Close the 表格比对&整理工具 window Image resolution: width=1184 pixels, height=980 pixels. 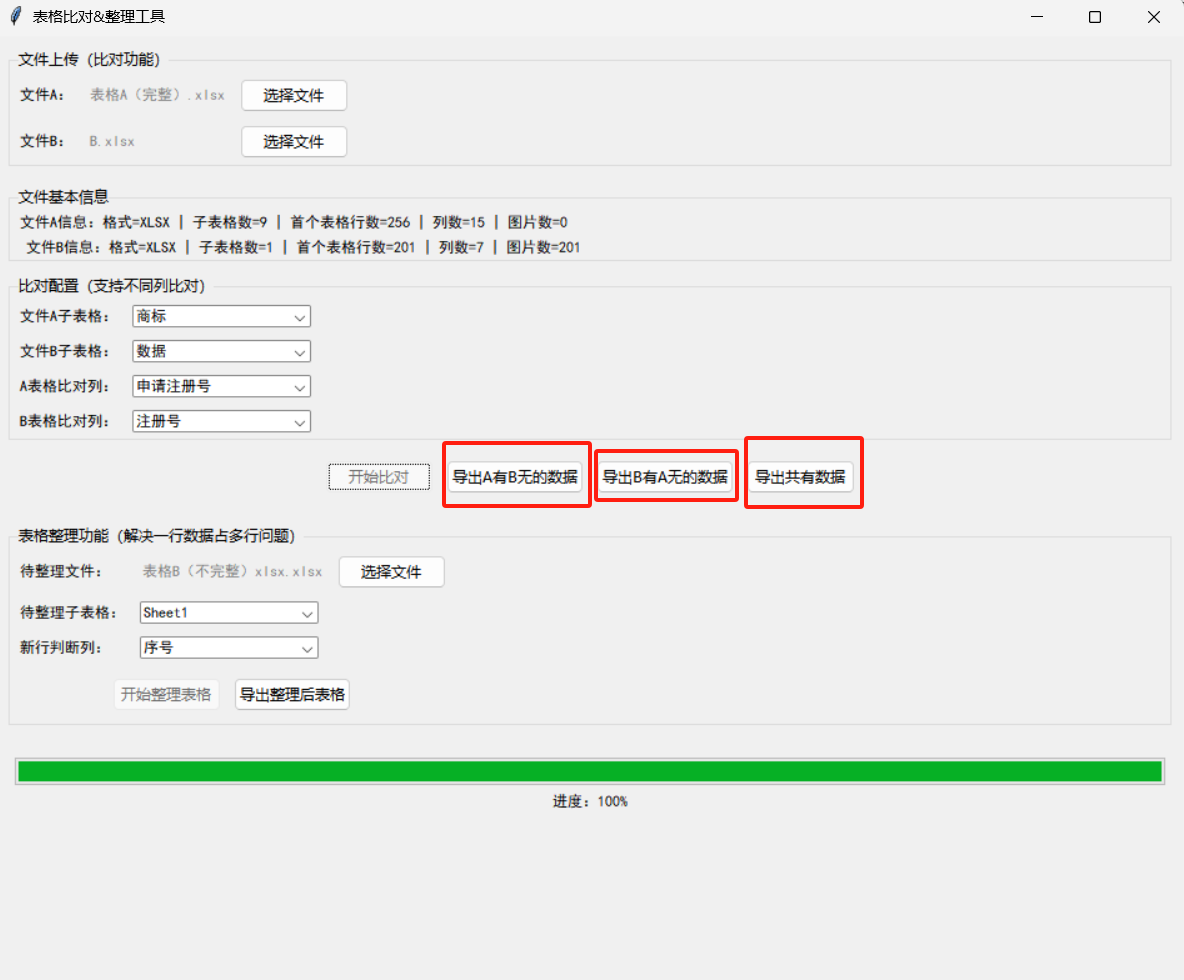[1154, 17]
